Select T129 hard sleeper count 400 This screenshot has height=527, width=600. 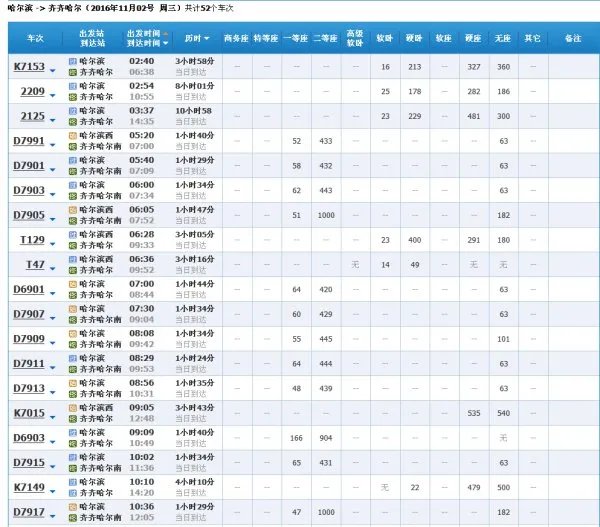pos(415,240)
